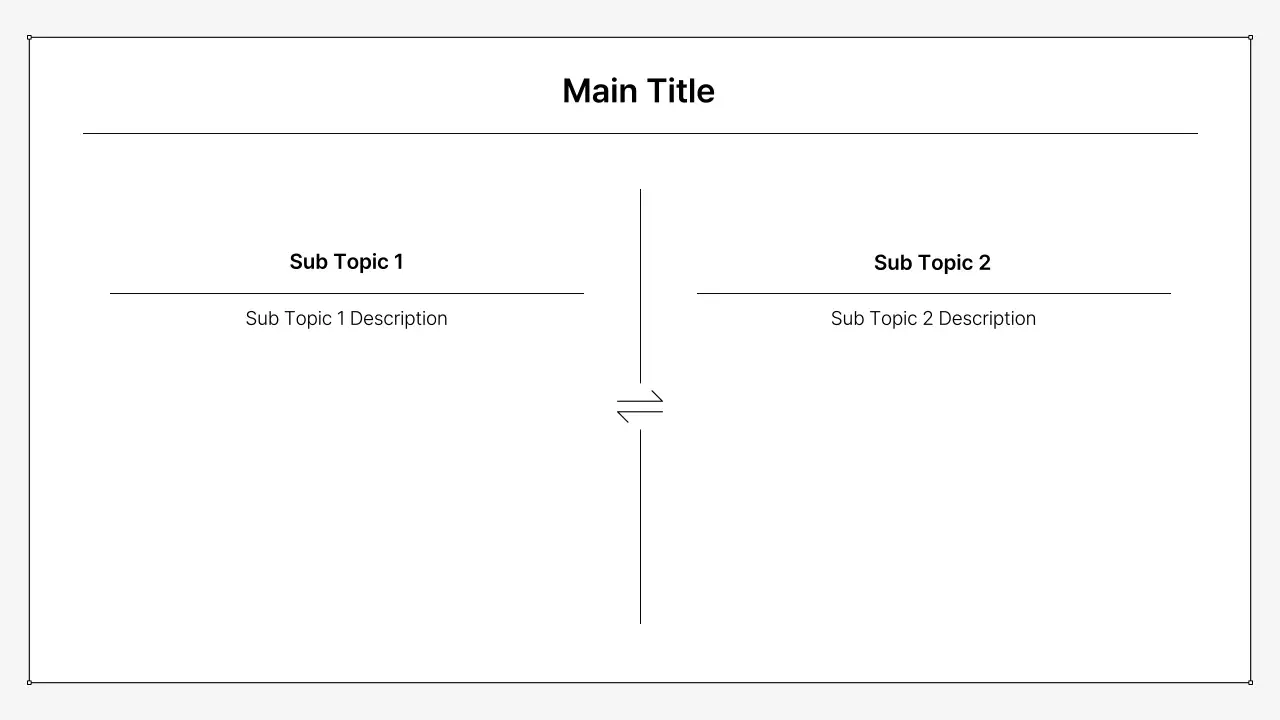Click the divider line under Sub Topic 1
The width and height of the screenshot is (1280, 720).
[x=346, y=293]
